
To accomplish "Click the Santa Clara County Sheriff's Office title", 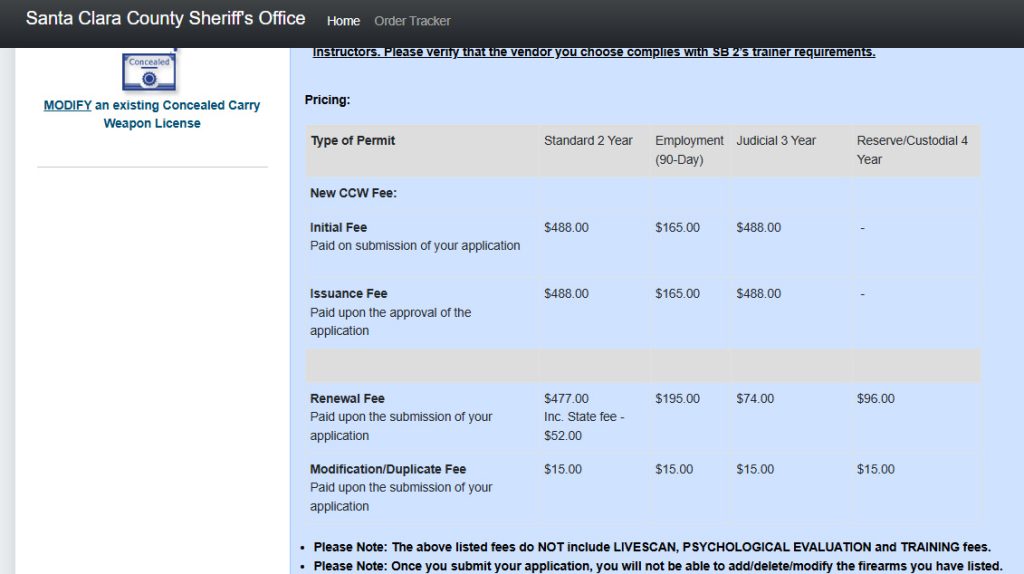I will [165, 19].
